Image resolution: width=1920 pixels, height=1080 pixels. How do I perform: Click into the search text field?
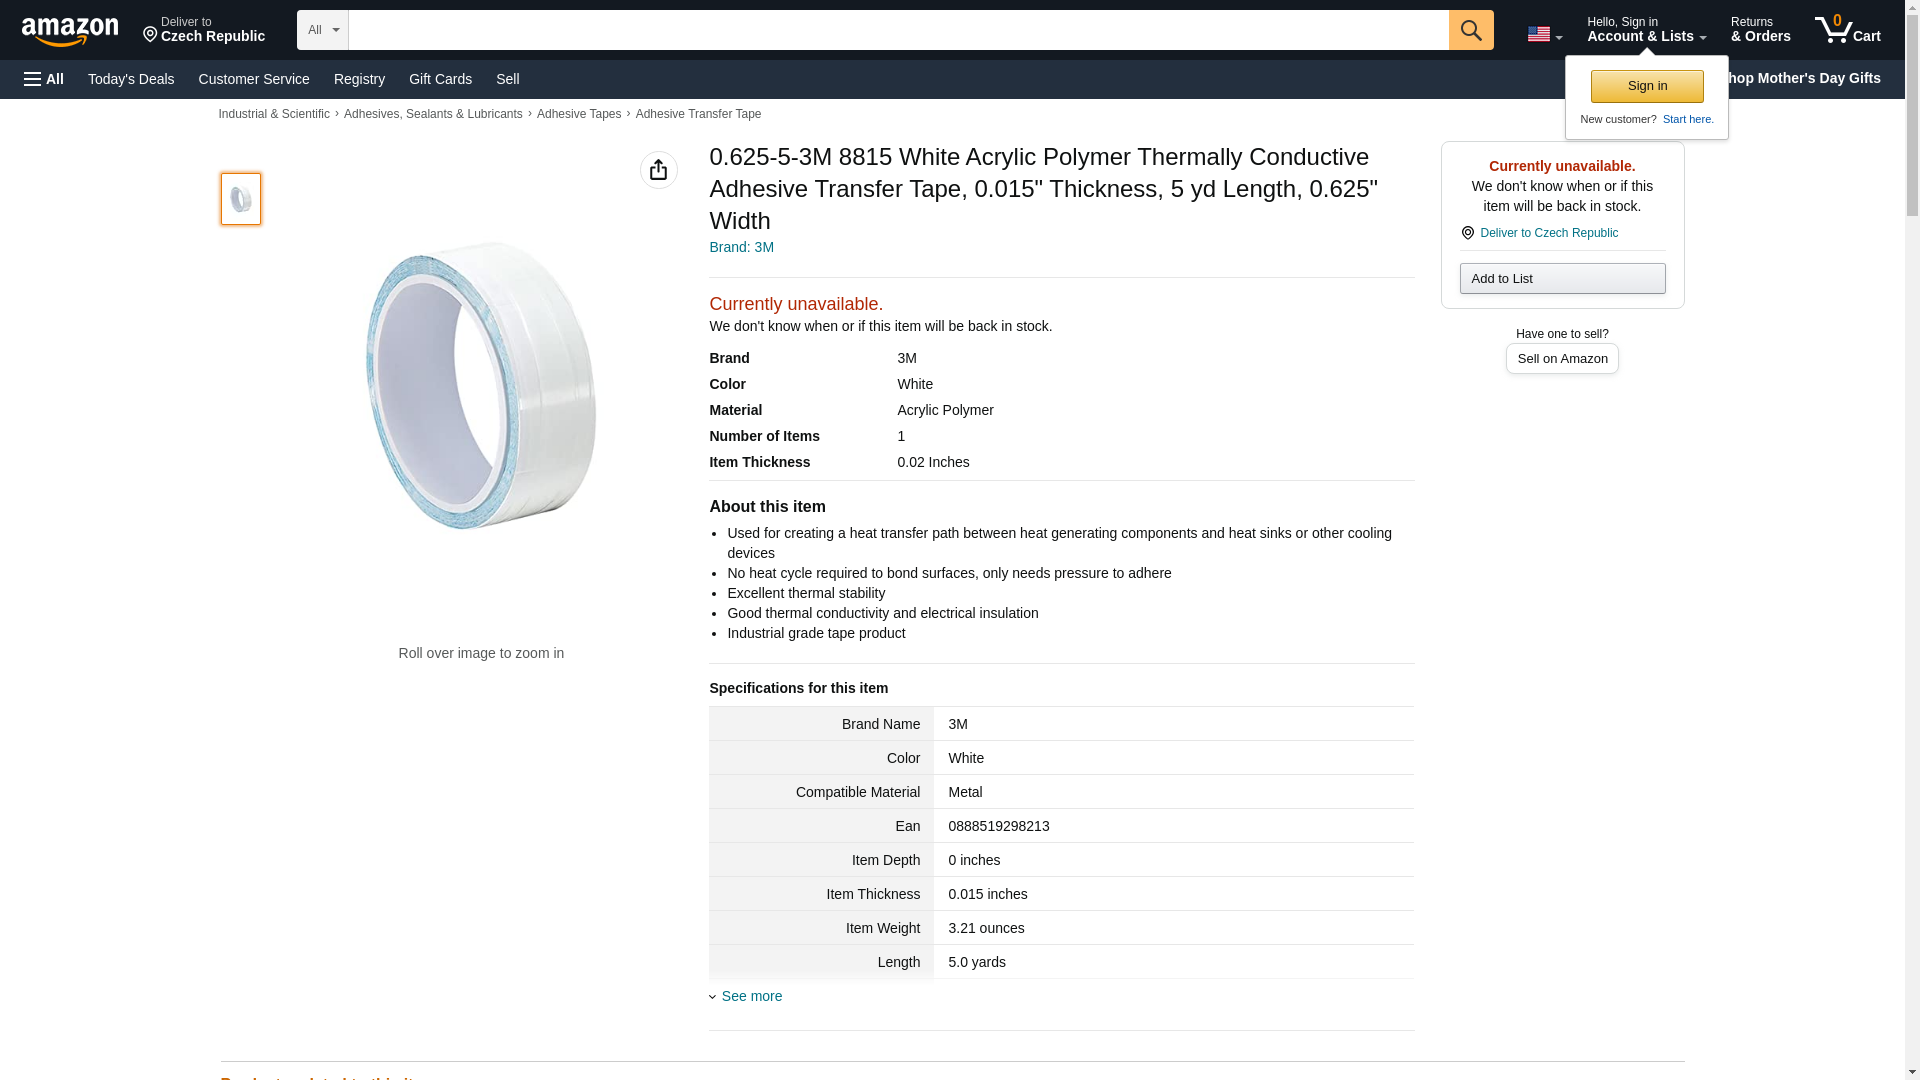point(897,30)
